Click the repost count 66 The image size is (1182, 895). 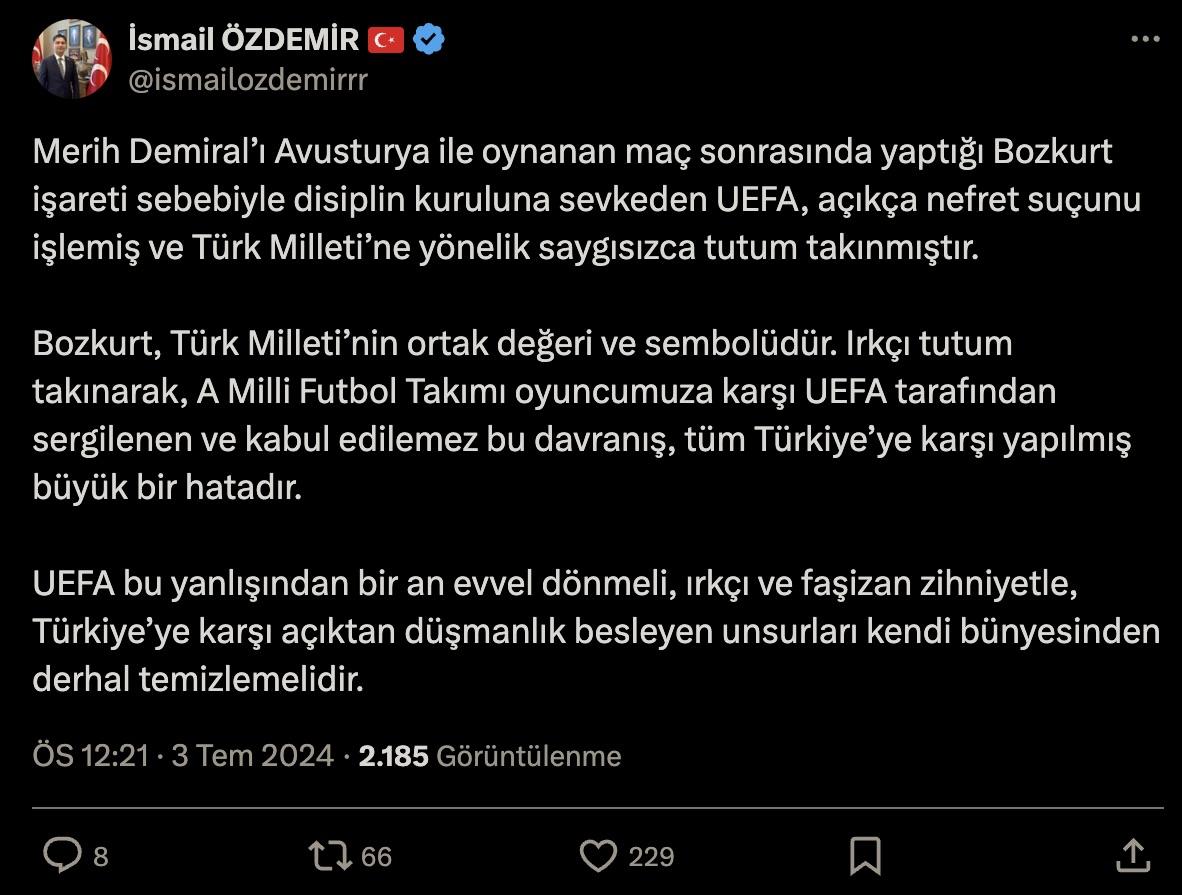(x=376, y=857)
